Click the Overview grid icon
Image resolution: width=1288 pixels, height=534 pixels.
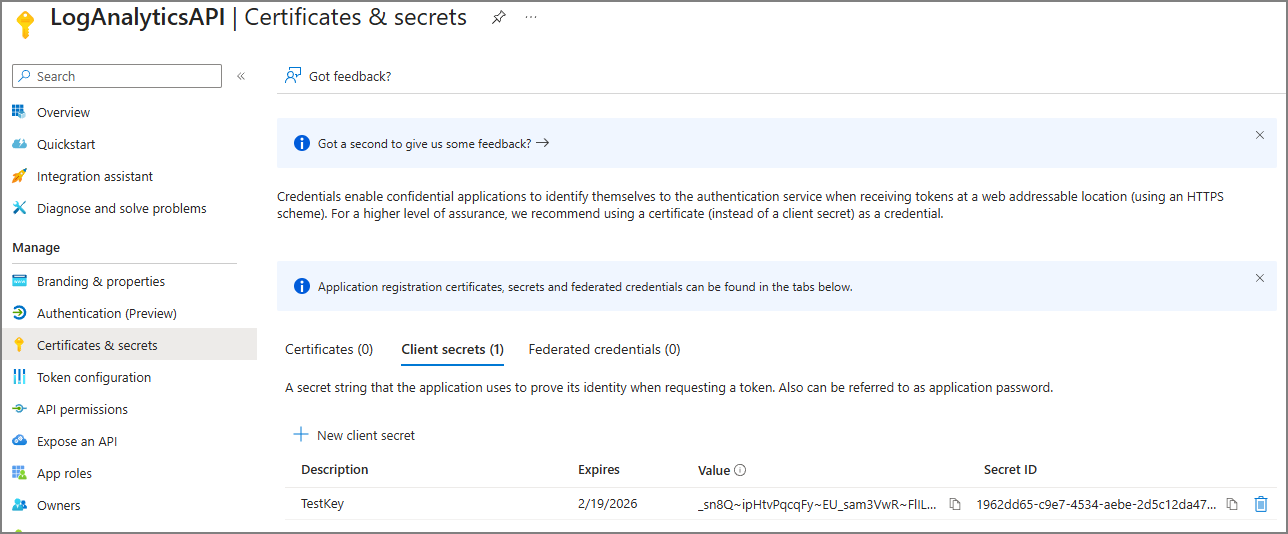click(19, 112)
